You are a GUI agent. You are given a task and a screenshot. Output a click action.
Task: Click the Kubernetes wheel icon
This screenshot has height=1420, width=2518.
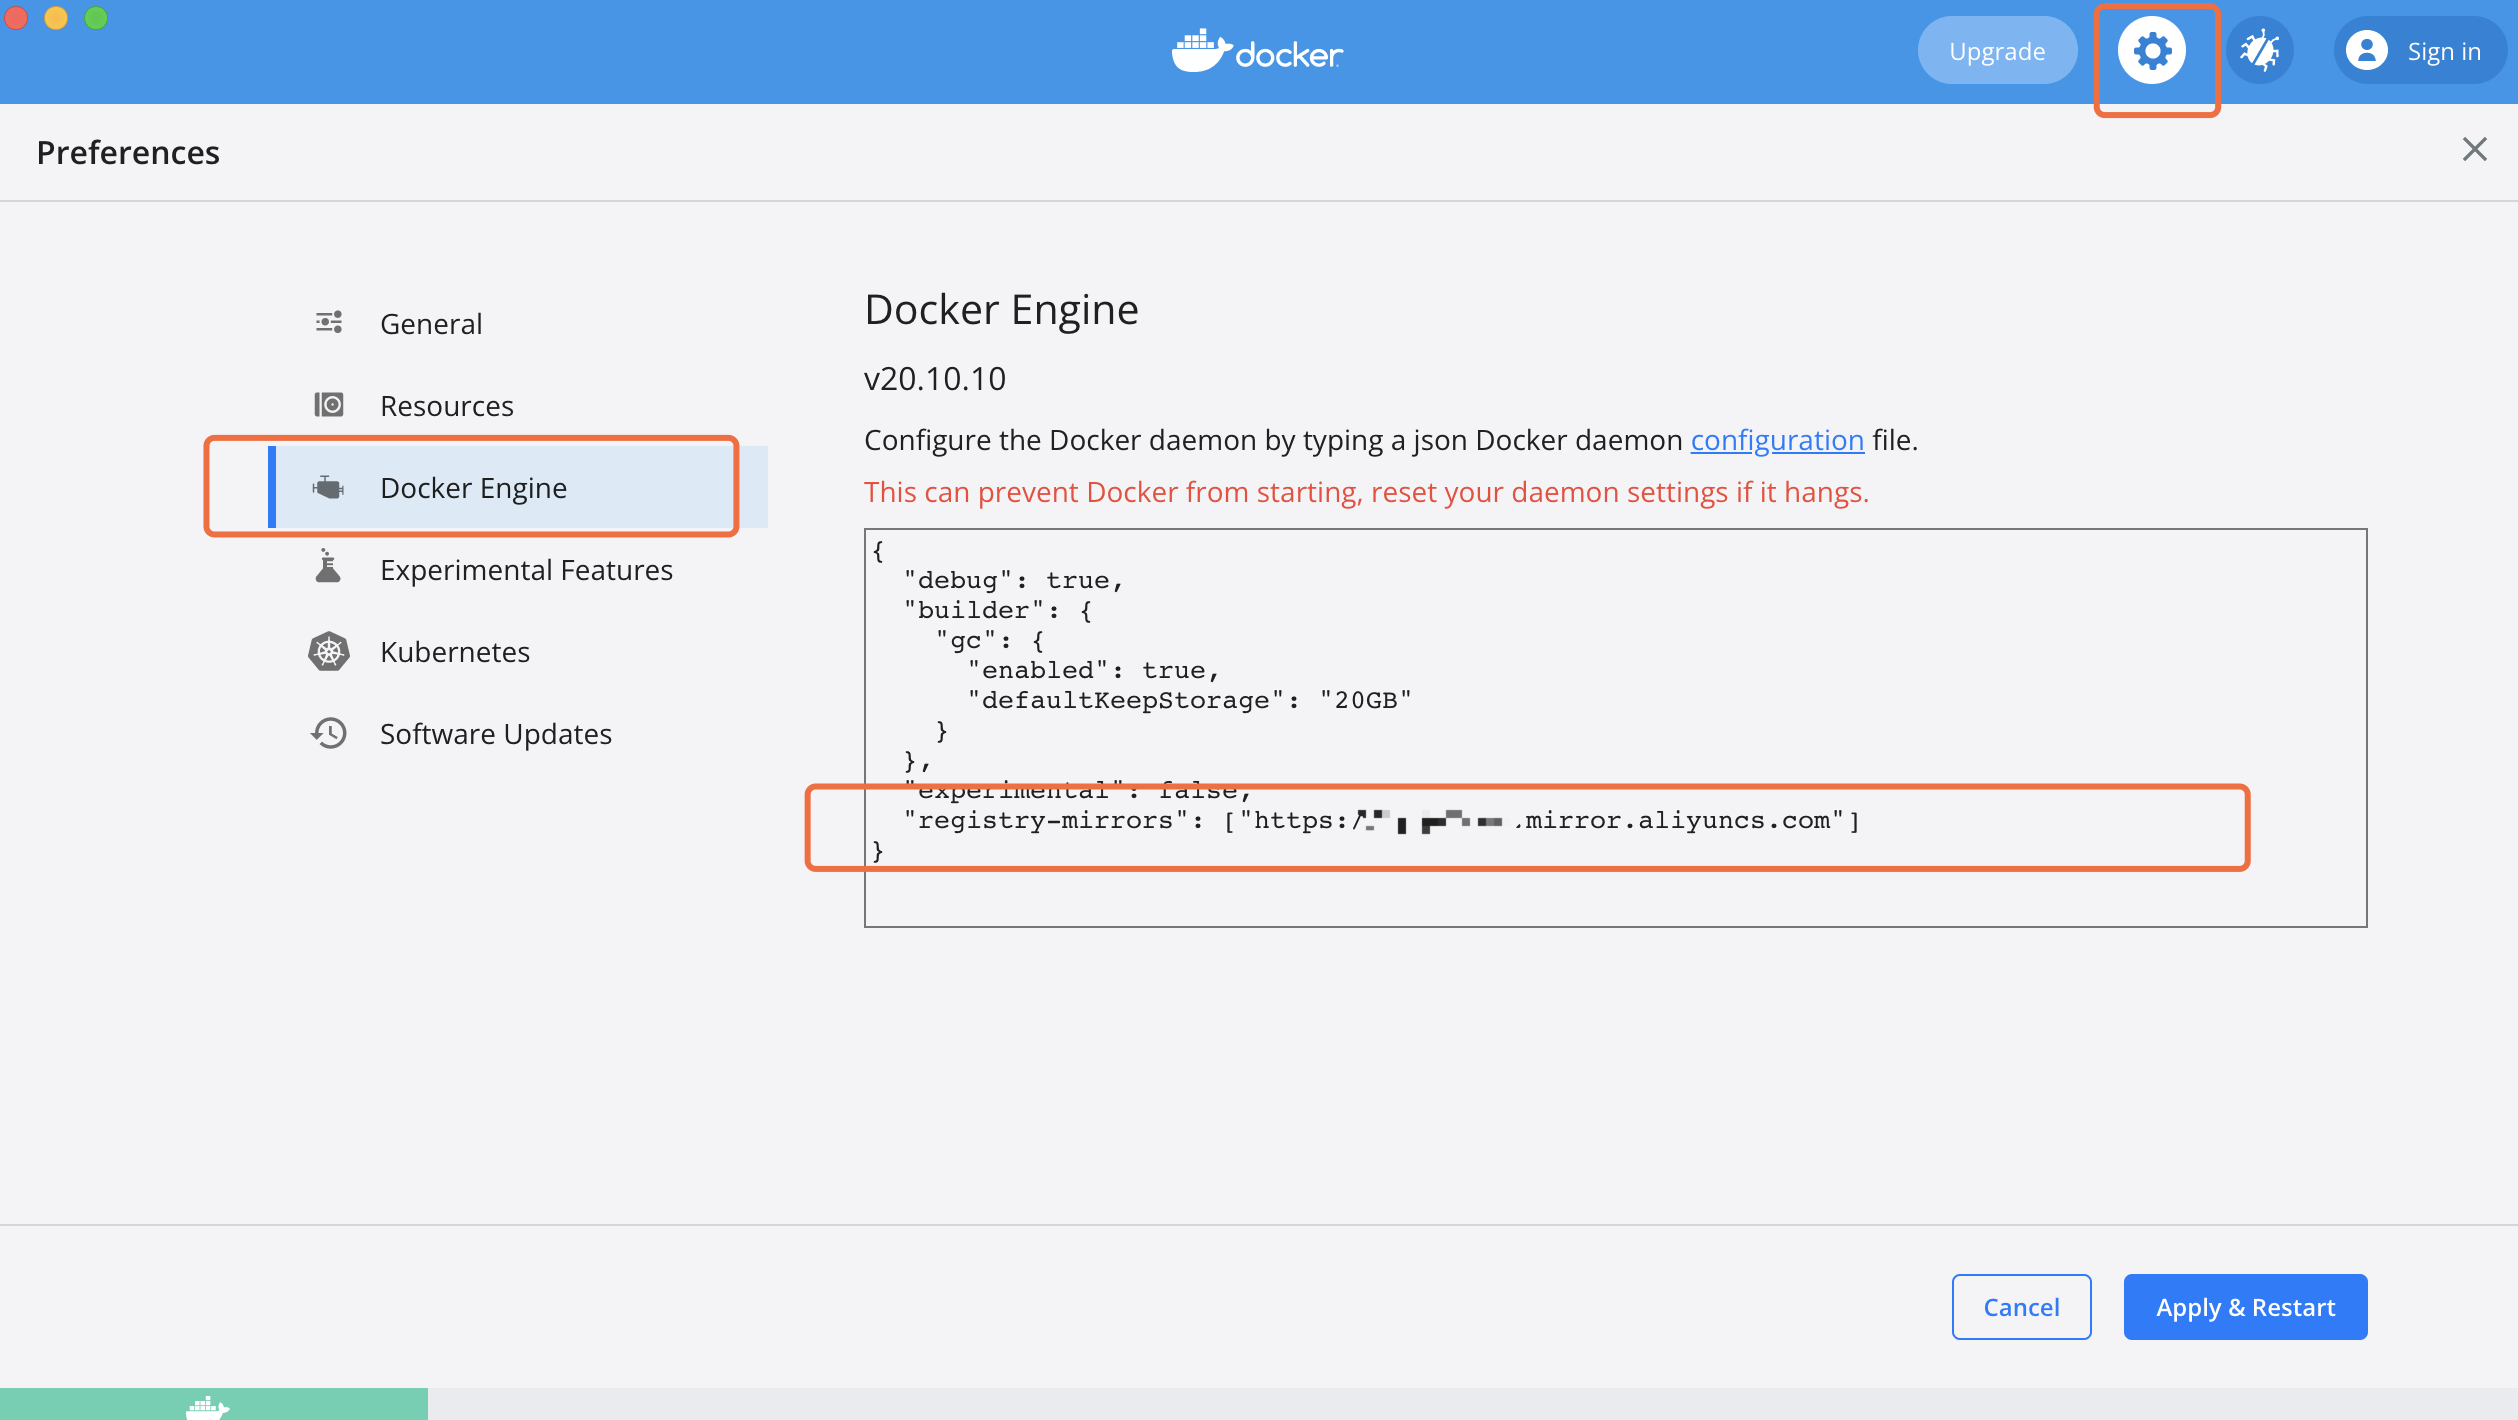tap(329, 652)
